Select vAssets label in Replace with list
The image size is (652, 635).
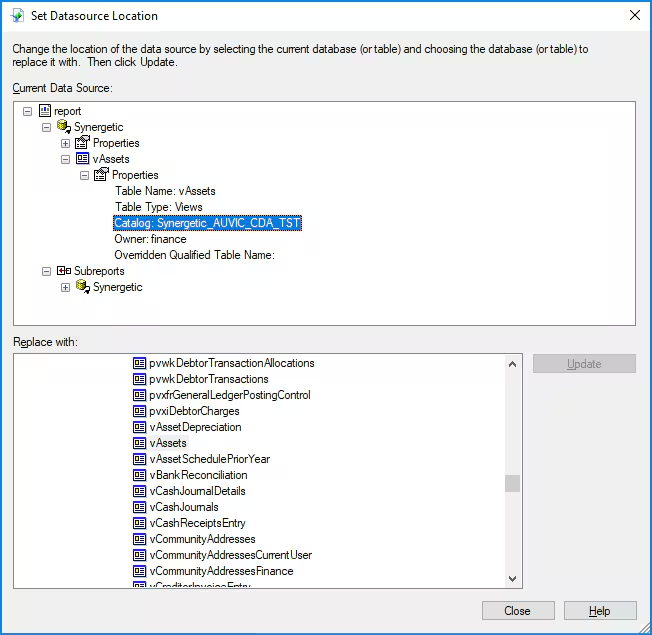168,443
